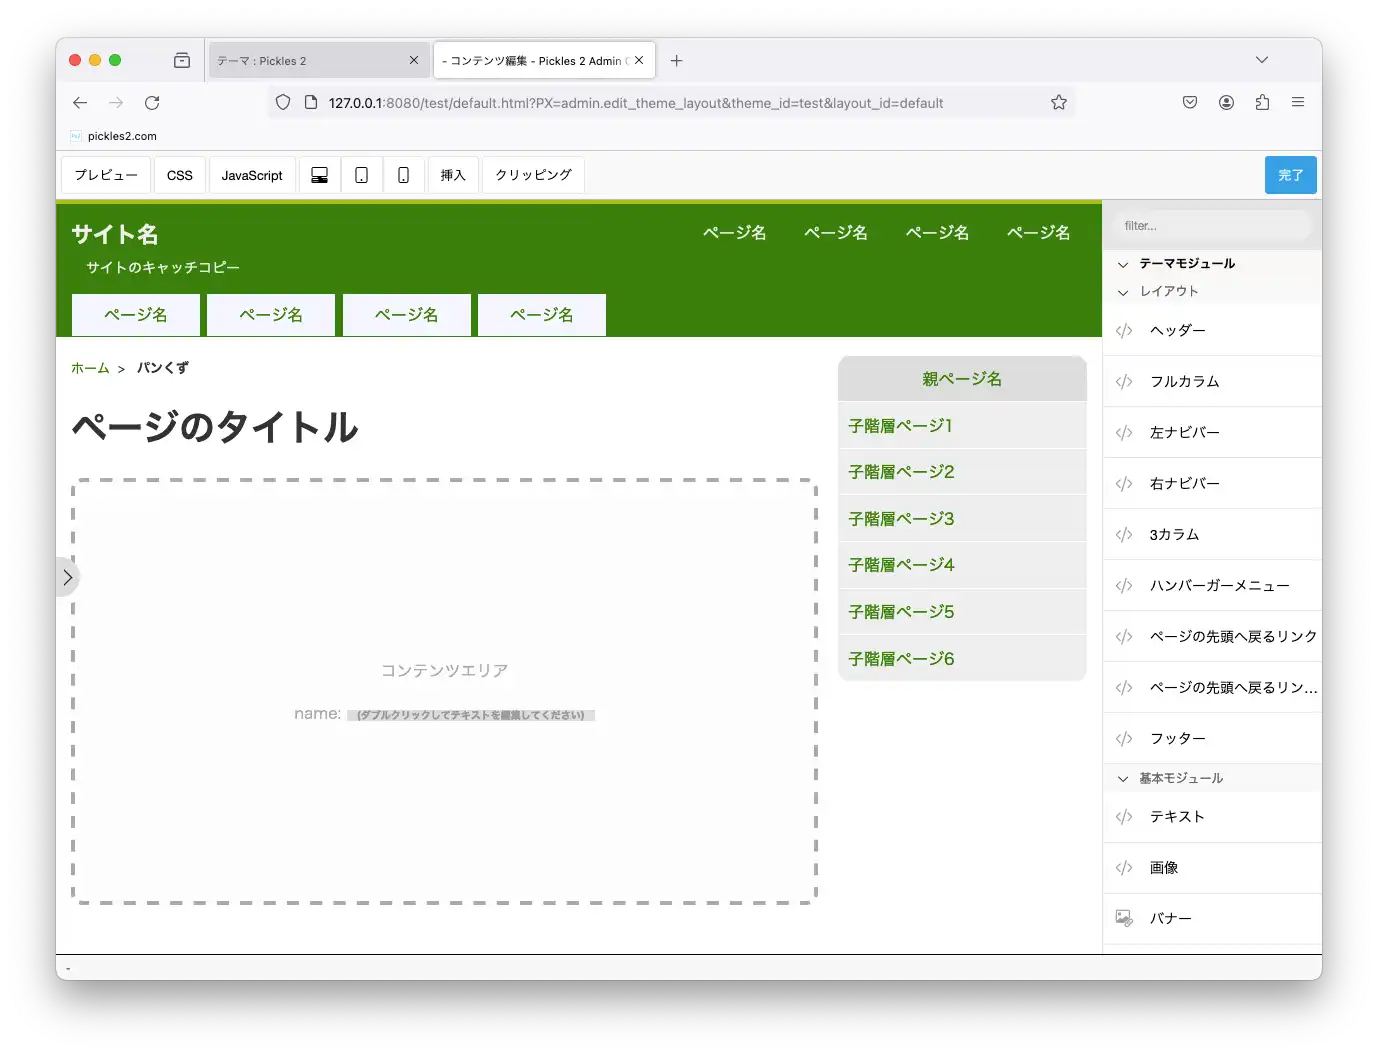Switch to desktop preview size icon
1378x1054 pixels.
[319, 175]
